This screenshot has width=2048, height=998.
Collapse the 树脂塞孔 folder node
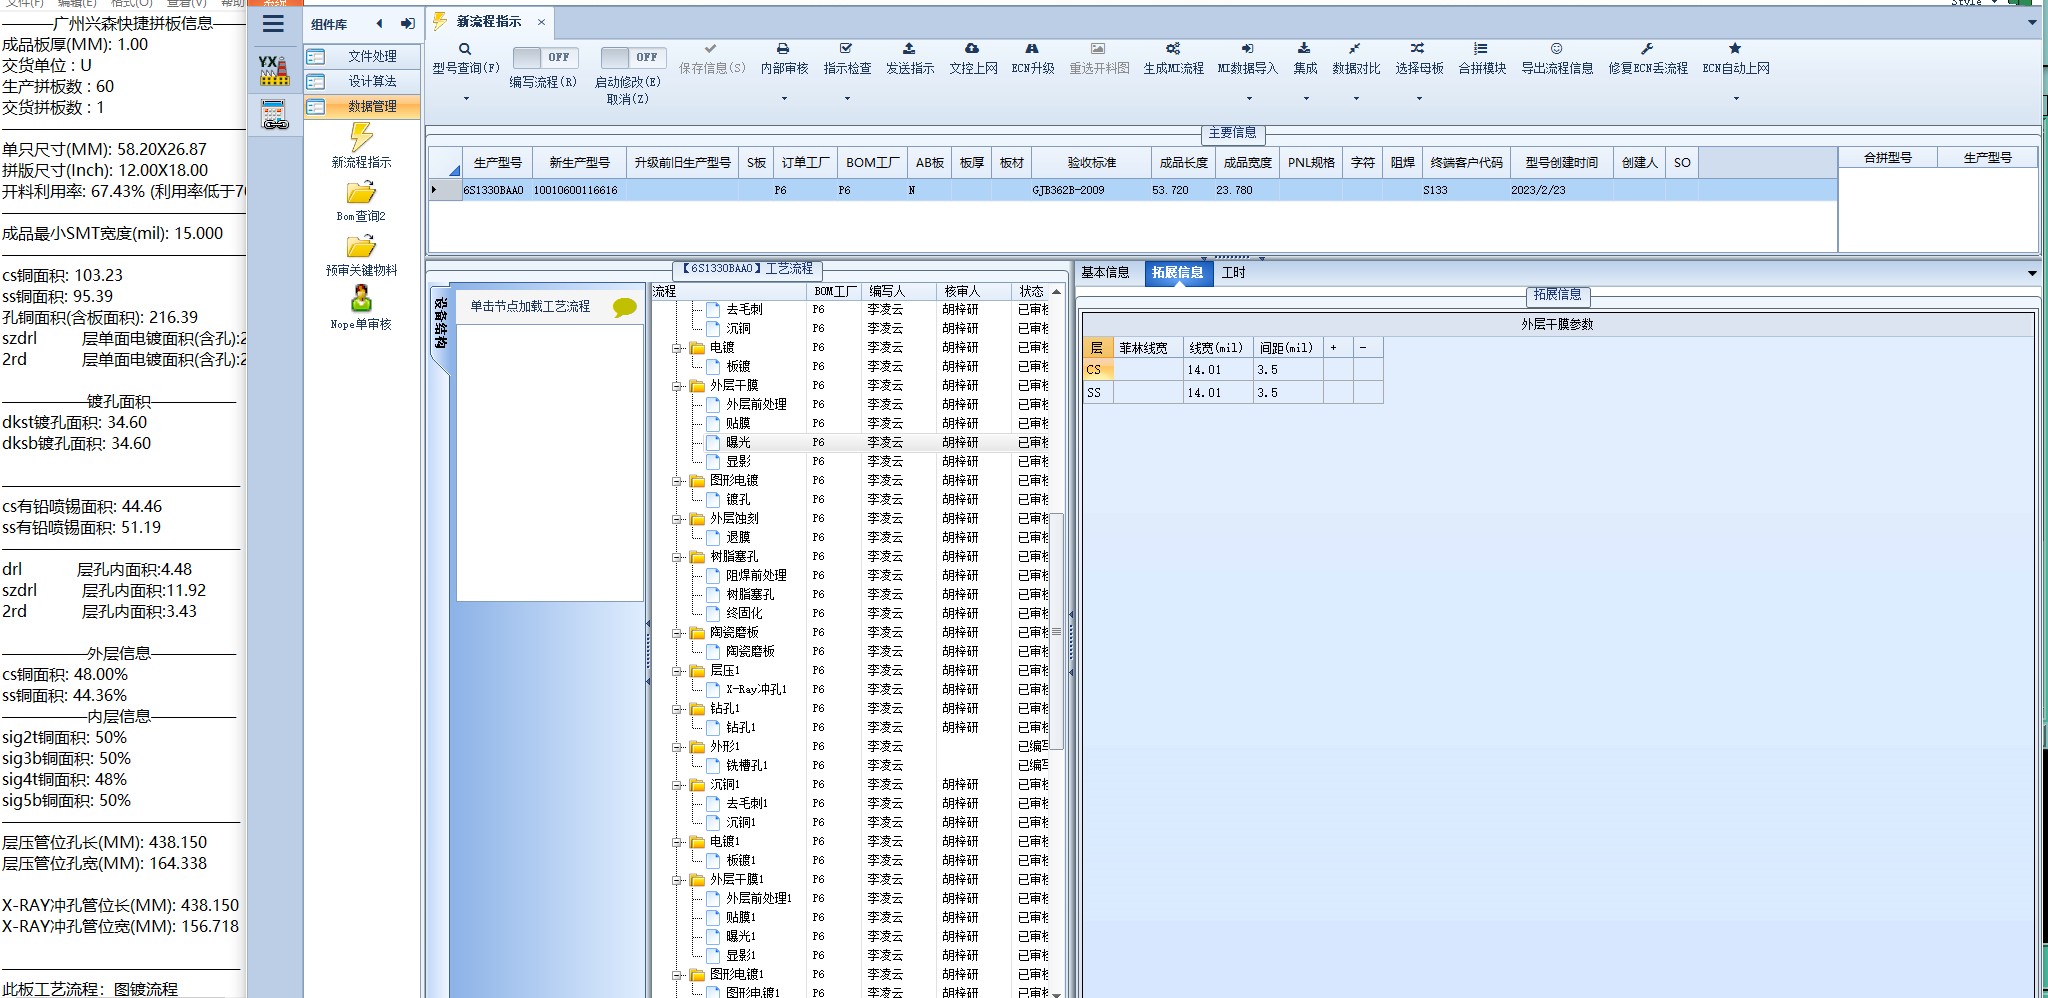point(677,557)
